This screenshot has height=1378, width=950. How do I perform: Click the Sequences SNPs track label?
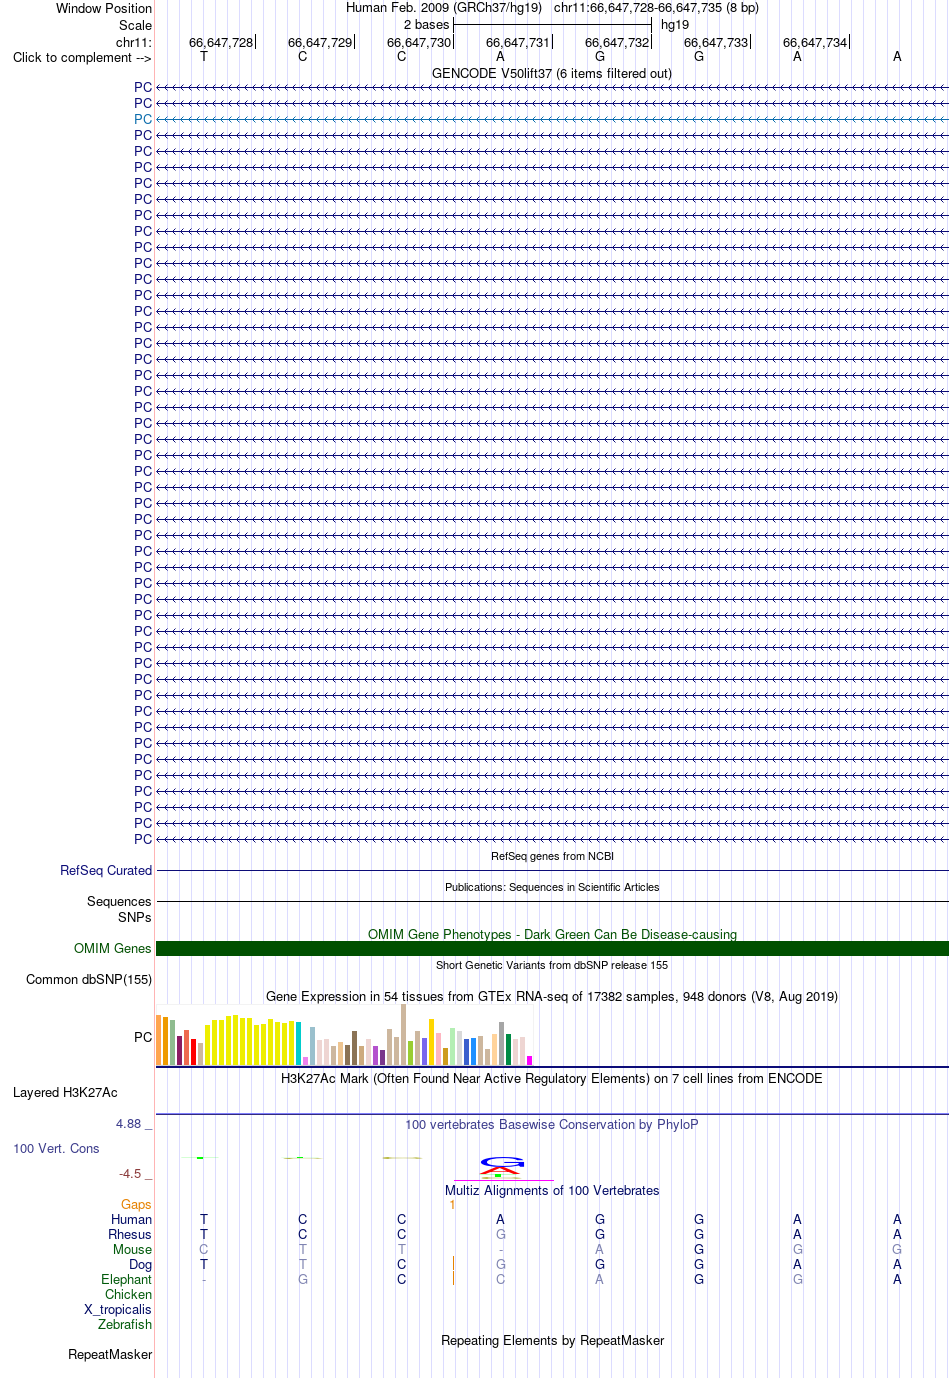tap(119, 909)
